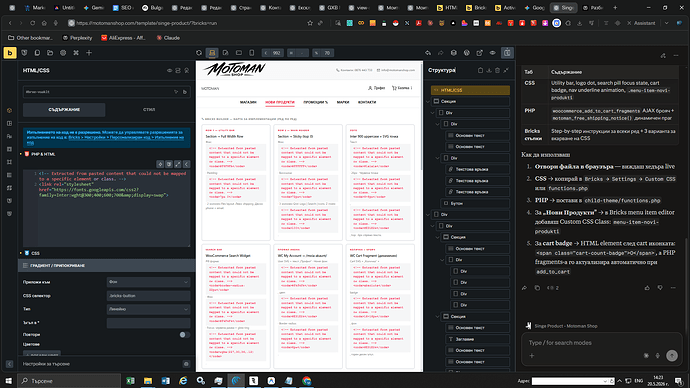Open Chrome from the taskbar
Image resolution: width=690 pixels, height=388 pixels.
click(x=307, y=381)
